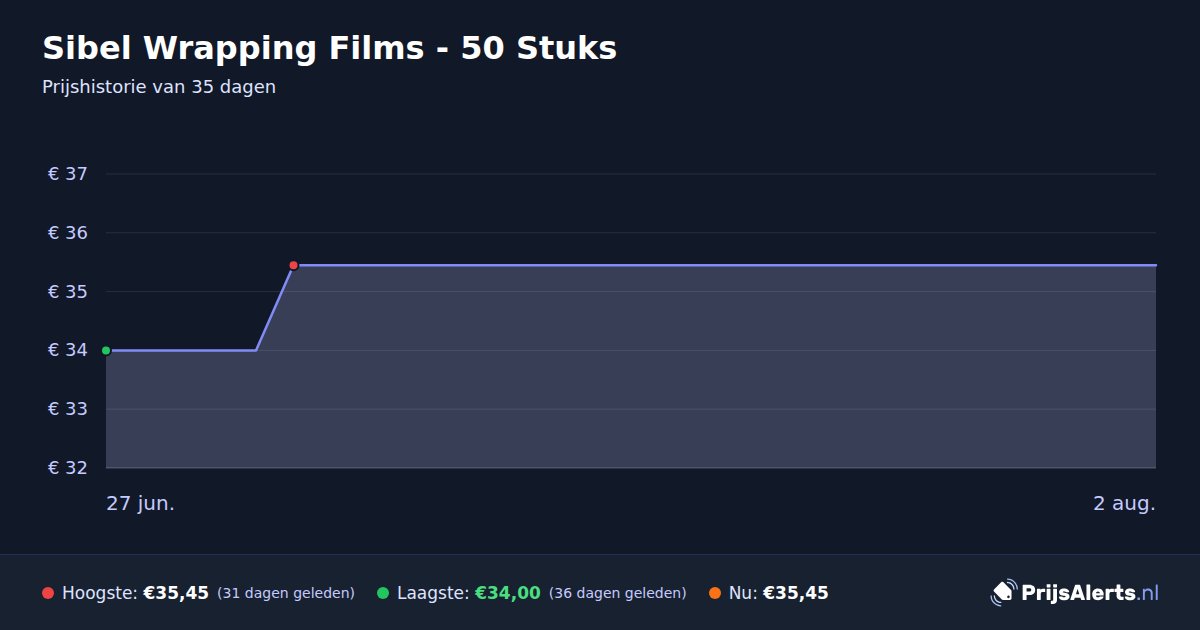The image size is (1200, 630).
Task: Click the red highest price dot on chart
Action: 293,265
